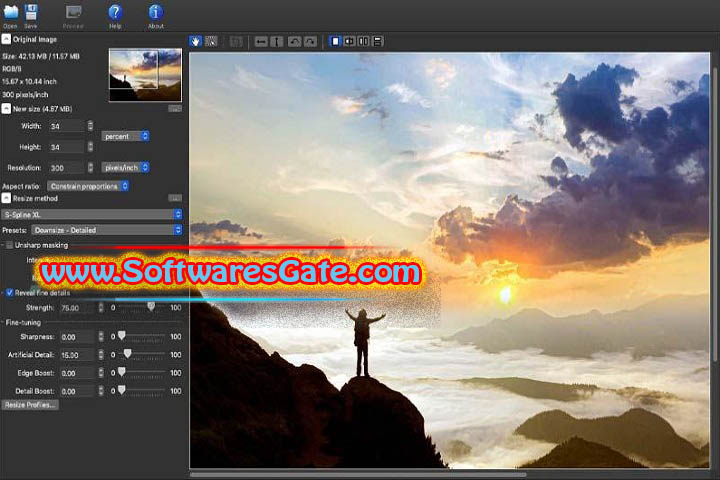
Task: Open the pixels/inch units dropdown
Action: (125, 168)
